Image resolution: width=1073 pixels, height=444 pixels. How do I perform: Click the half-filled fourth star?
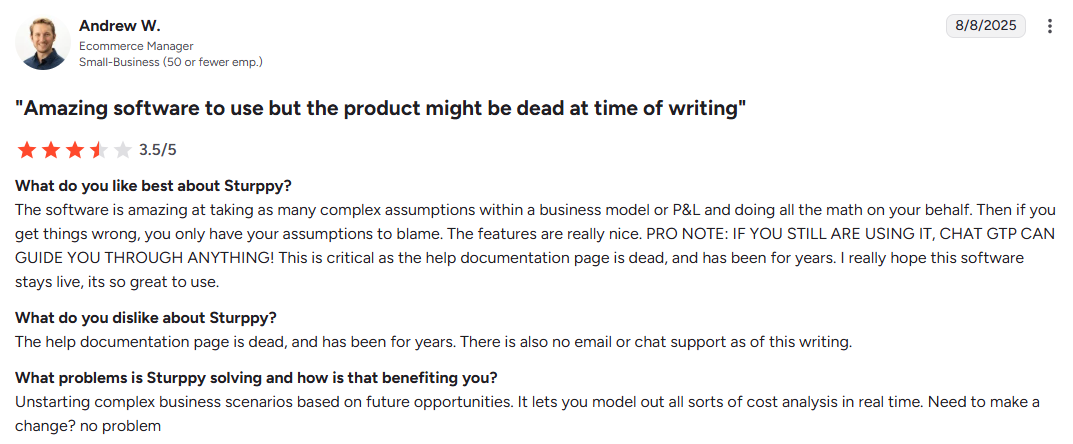(99, 150)
